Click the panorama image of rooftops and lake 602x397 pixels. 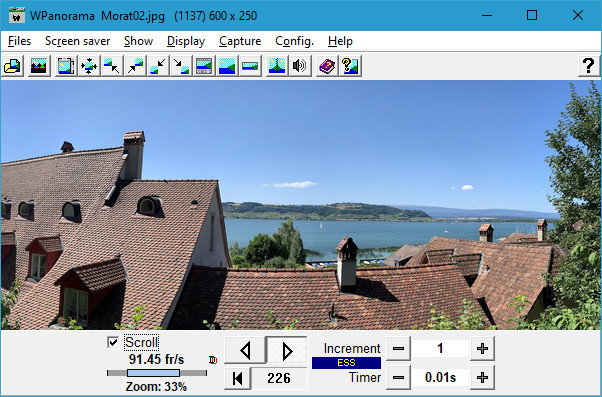click(x=301, y=205)
